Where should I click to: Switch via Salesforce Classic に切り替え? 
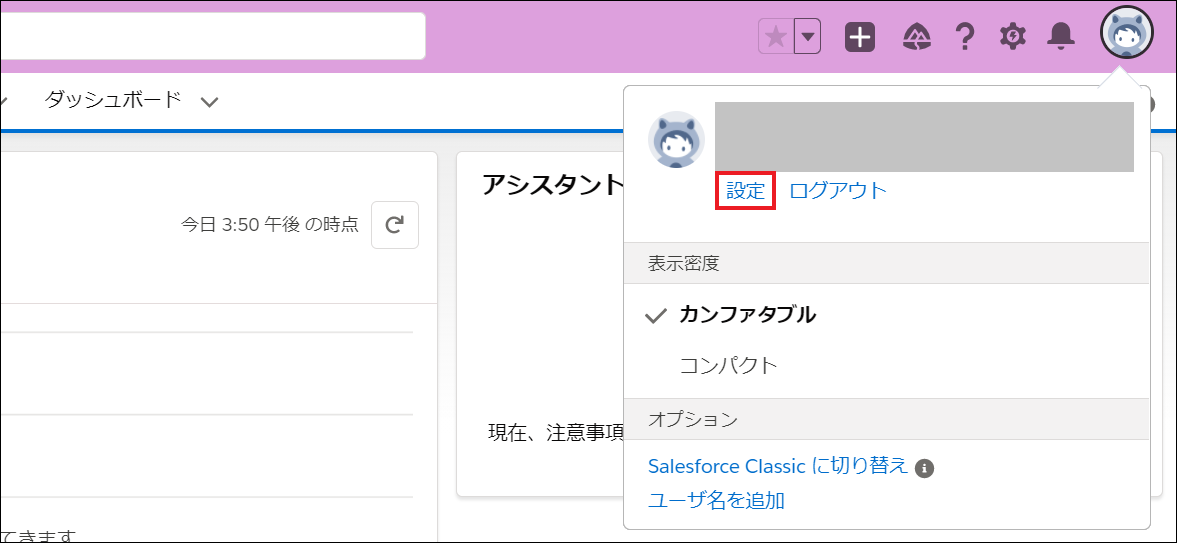coord(778,466)
